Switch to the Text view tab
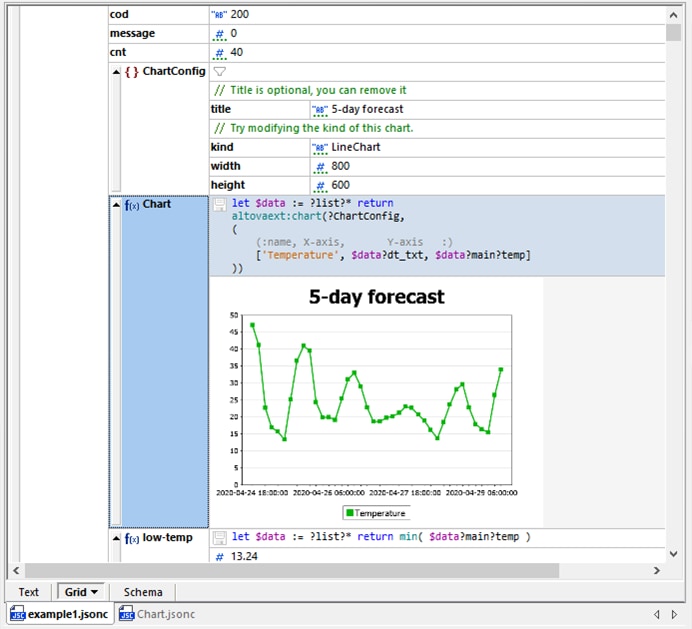Viewport: 692px width, 629px height. (29, 592)
